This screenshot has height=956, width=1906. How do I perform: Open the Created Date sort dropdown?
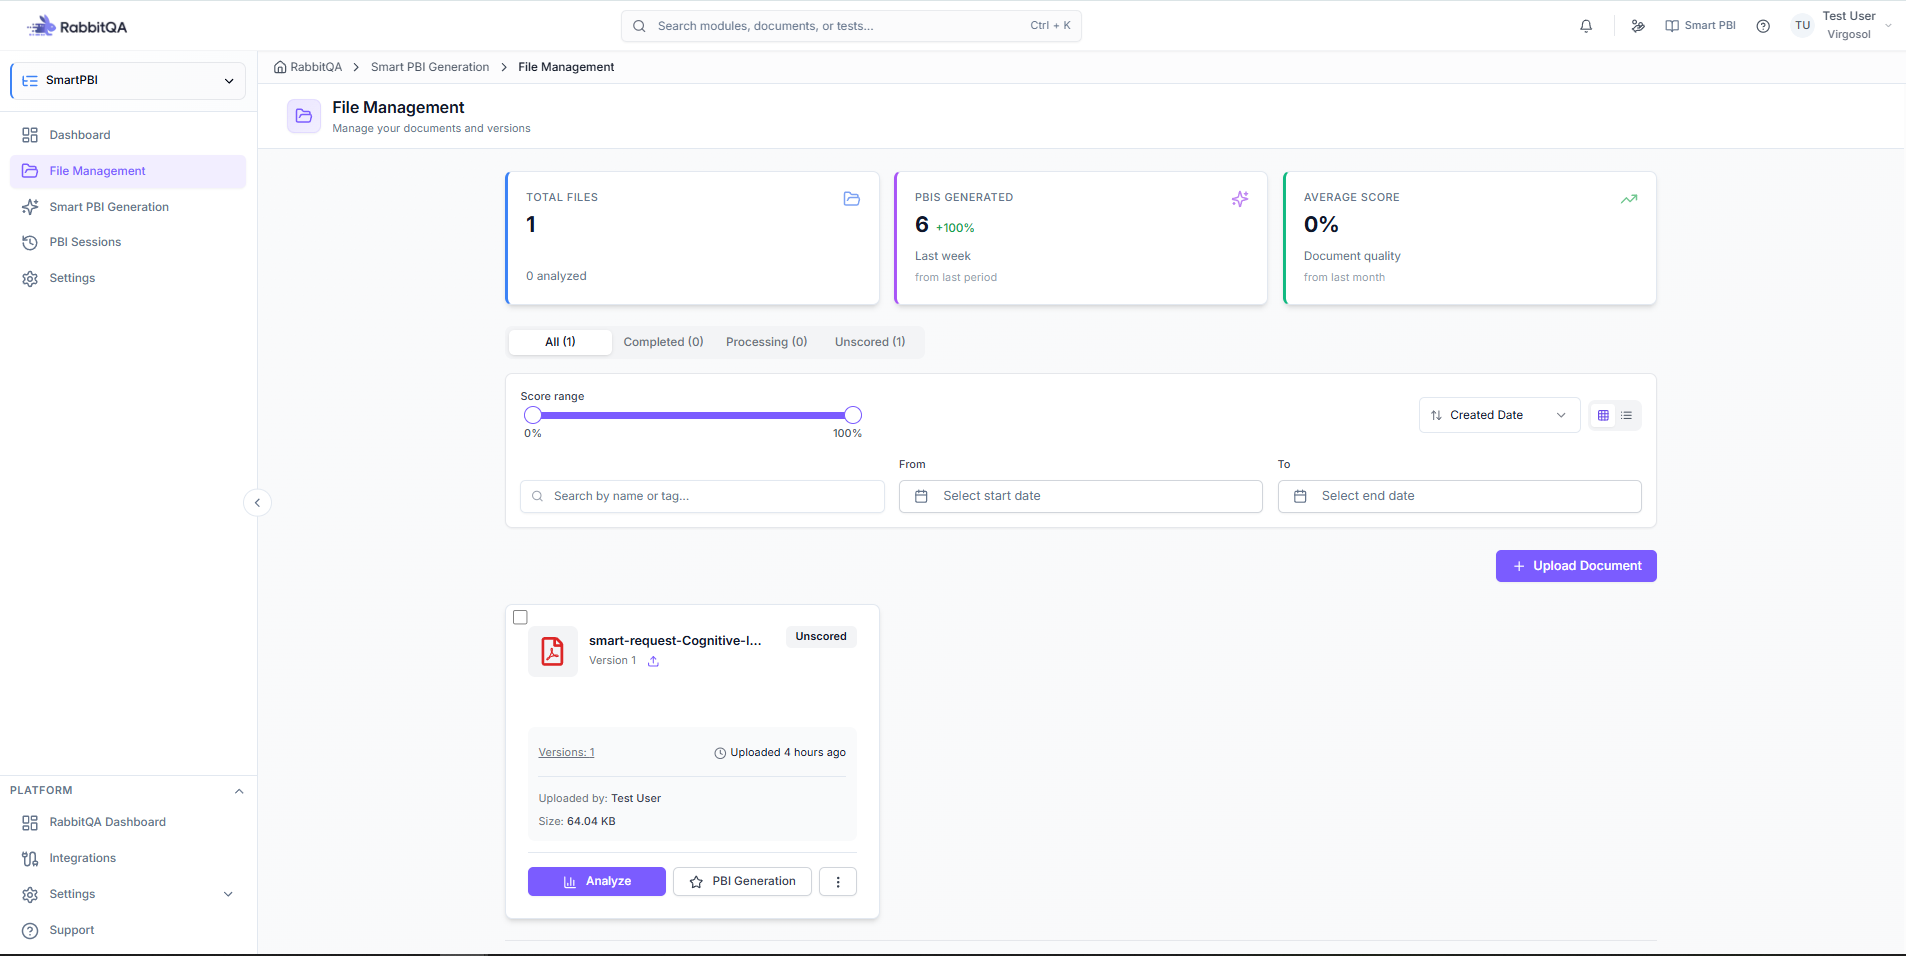tap(1499, 415)
